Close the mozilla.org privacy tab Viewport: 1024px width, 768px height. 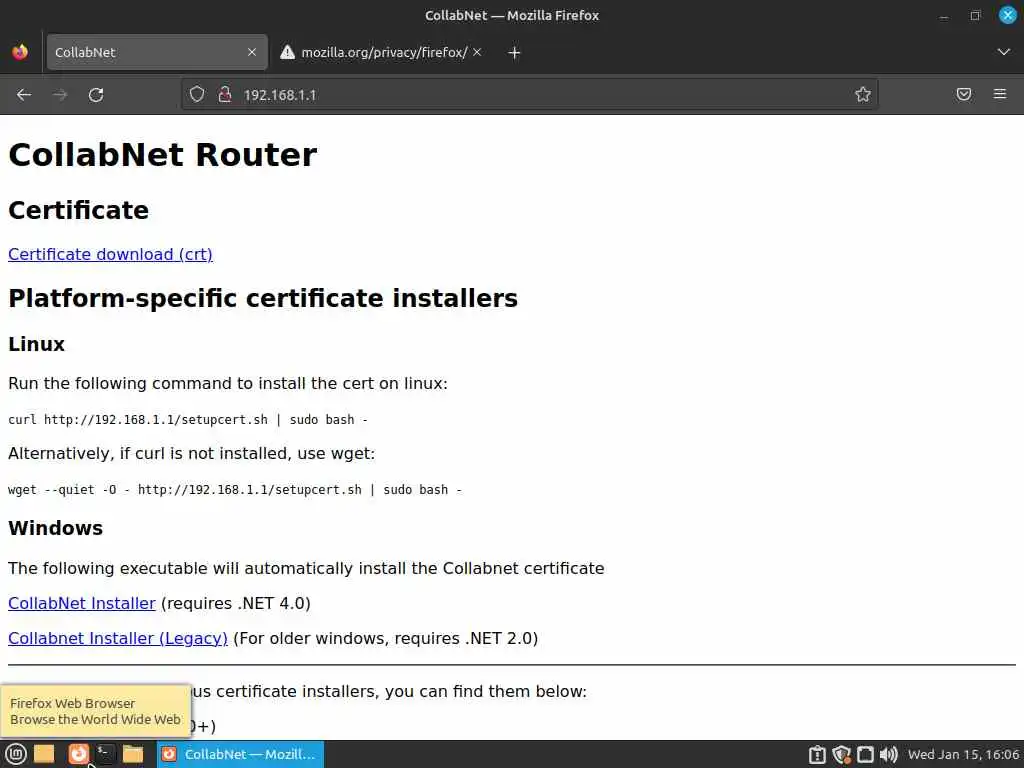point(477,52)
